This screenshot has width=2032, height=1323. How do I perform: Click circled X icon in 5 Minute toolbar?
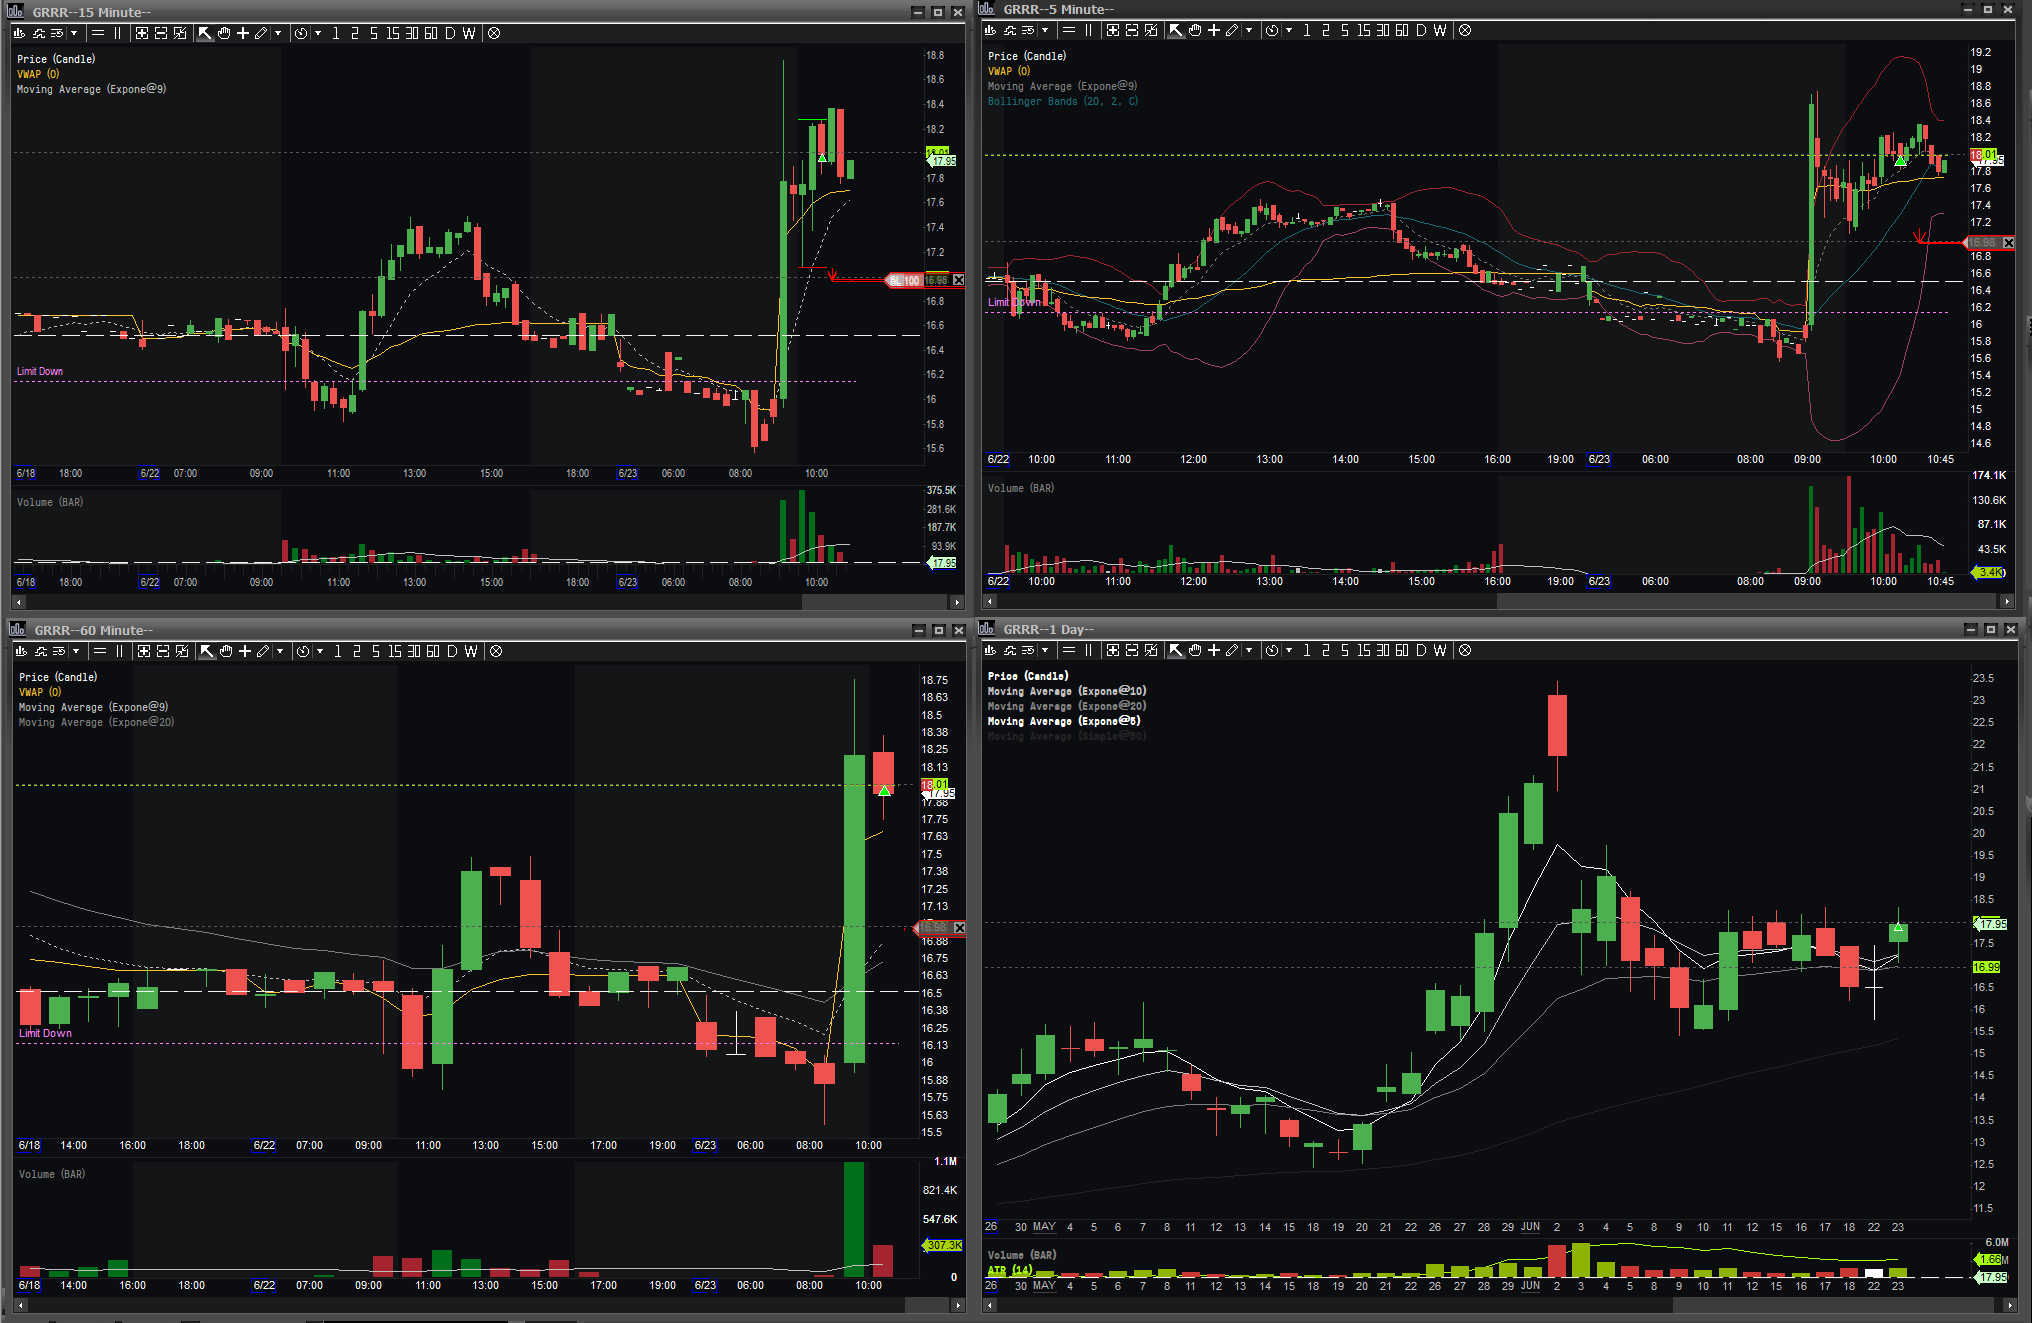tap(1465, 30)
